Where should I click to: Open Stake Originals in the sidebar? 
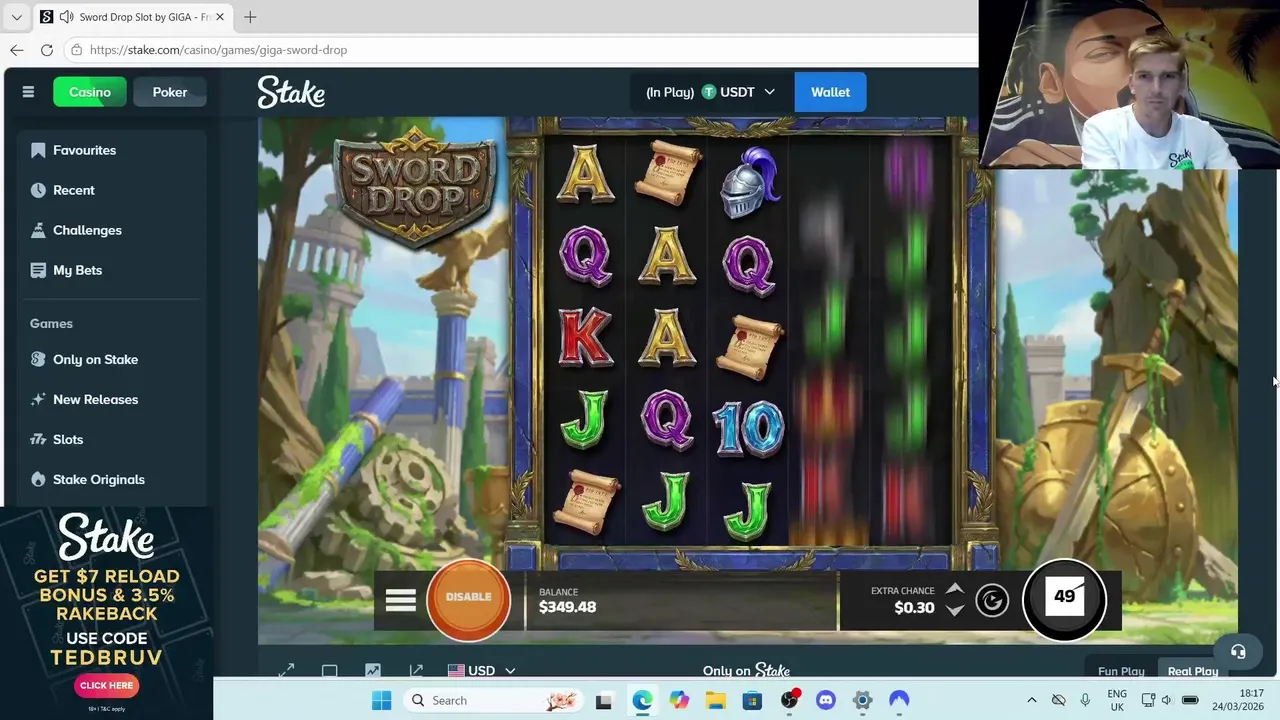pos(111,479)
